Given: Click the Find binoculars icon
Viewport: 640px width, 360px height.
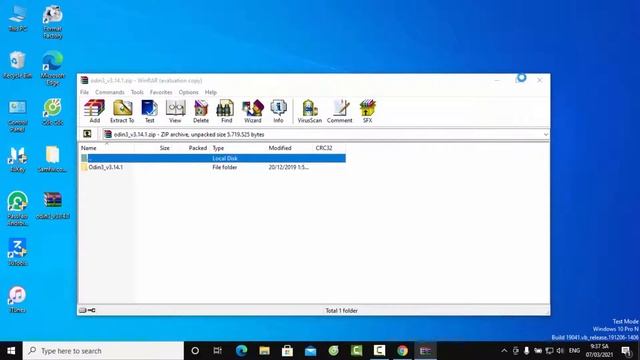Looking at the screenshot, I should tap(226, 111).
